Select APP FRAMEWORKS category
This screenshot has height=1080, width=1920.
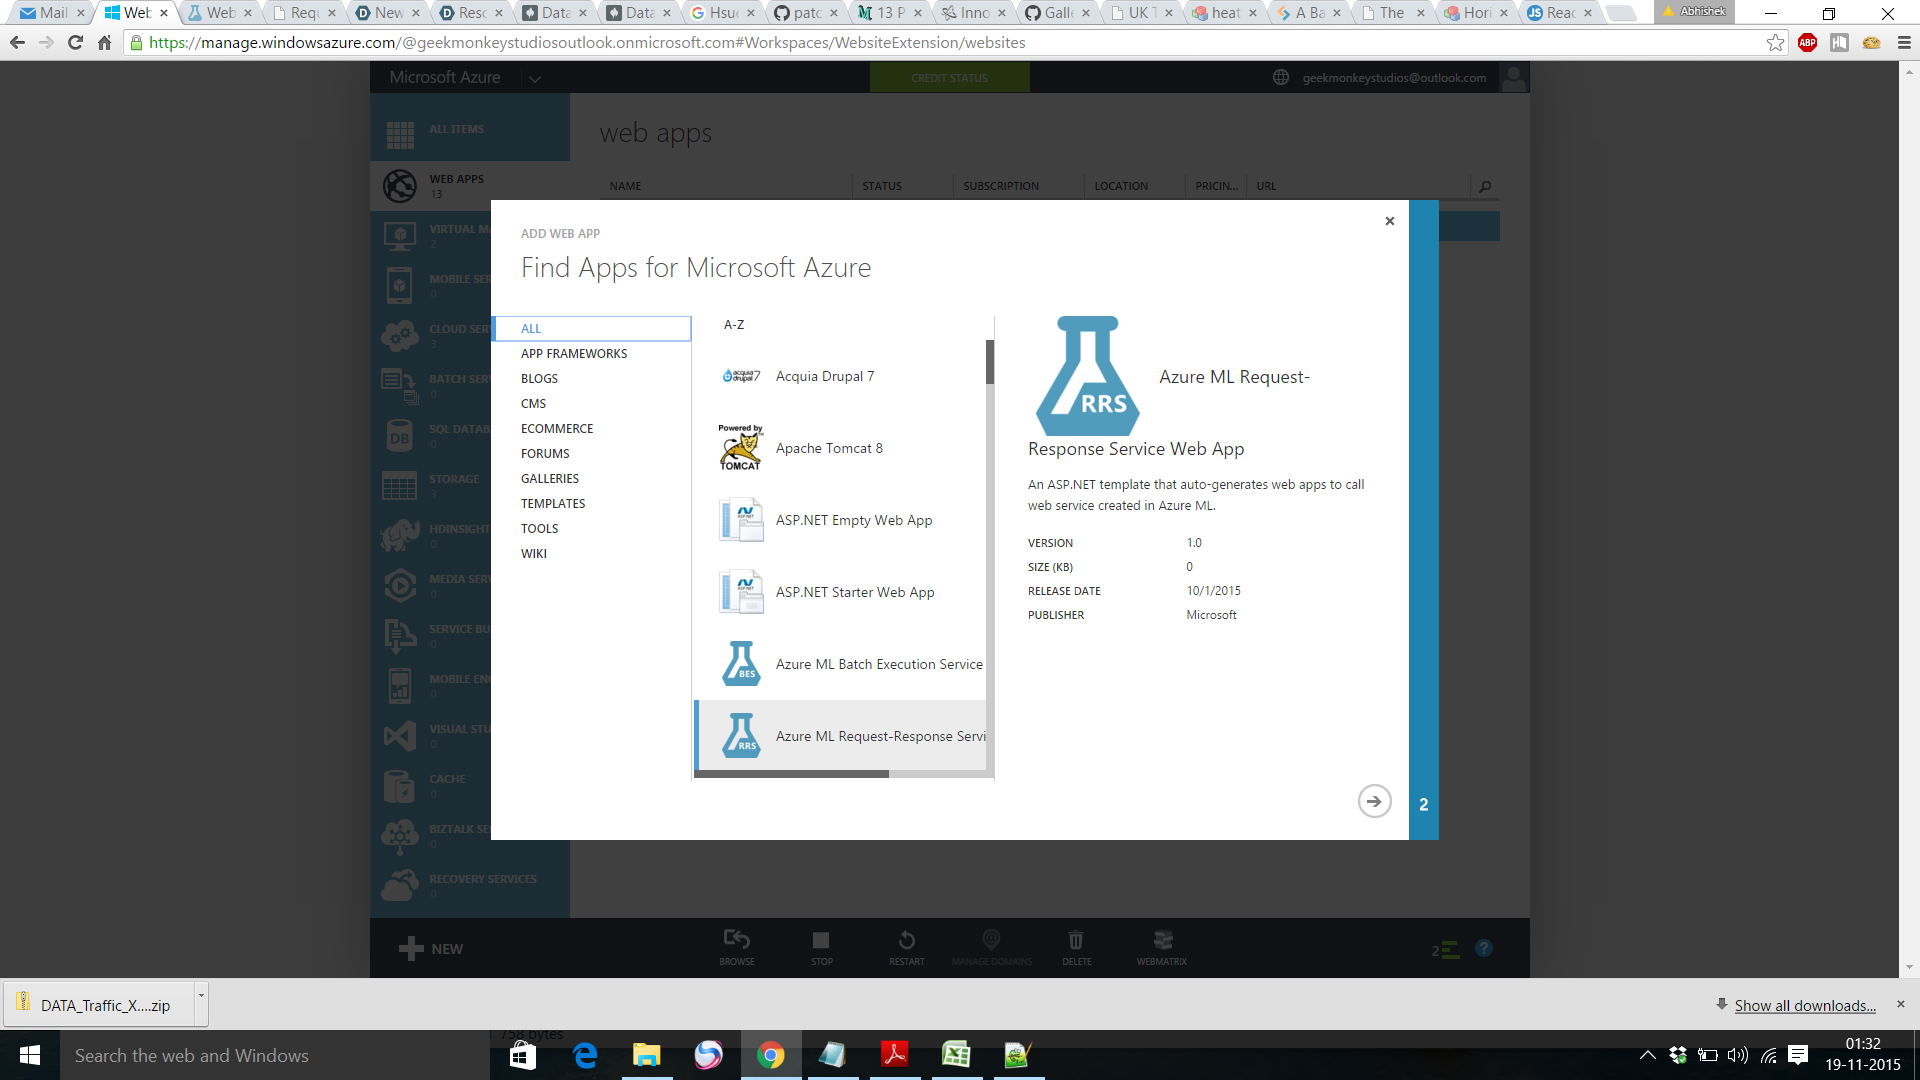click(573, 354)
